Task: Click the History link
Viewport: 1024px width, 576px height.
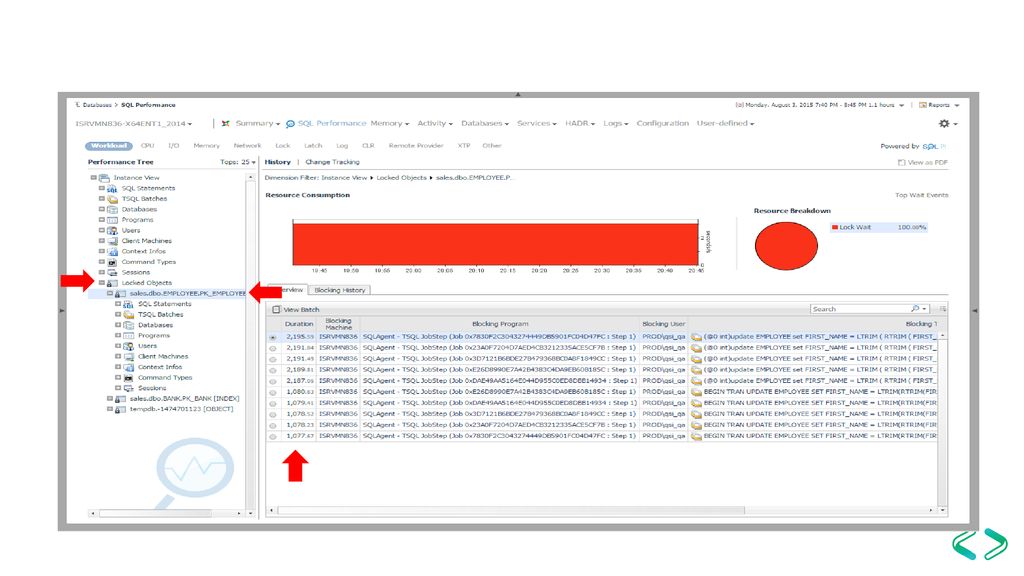Action: point(278,162)
